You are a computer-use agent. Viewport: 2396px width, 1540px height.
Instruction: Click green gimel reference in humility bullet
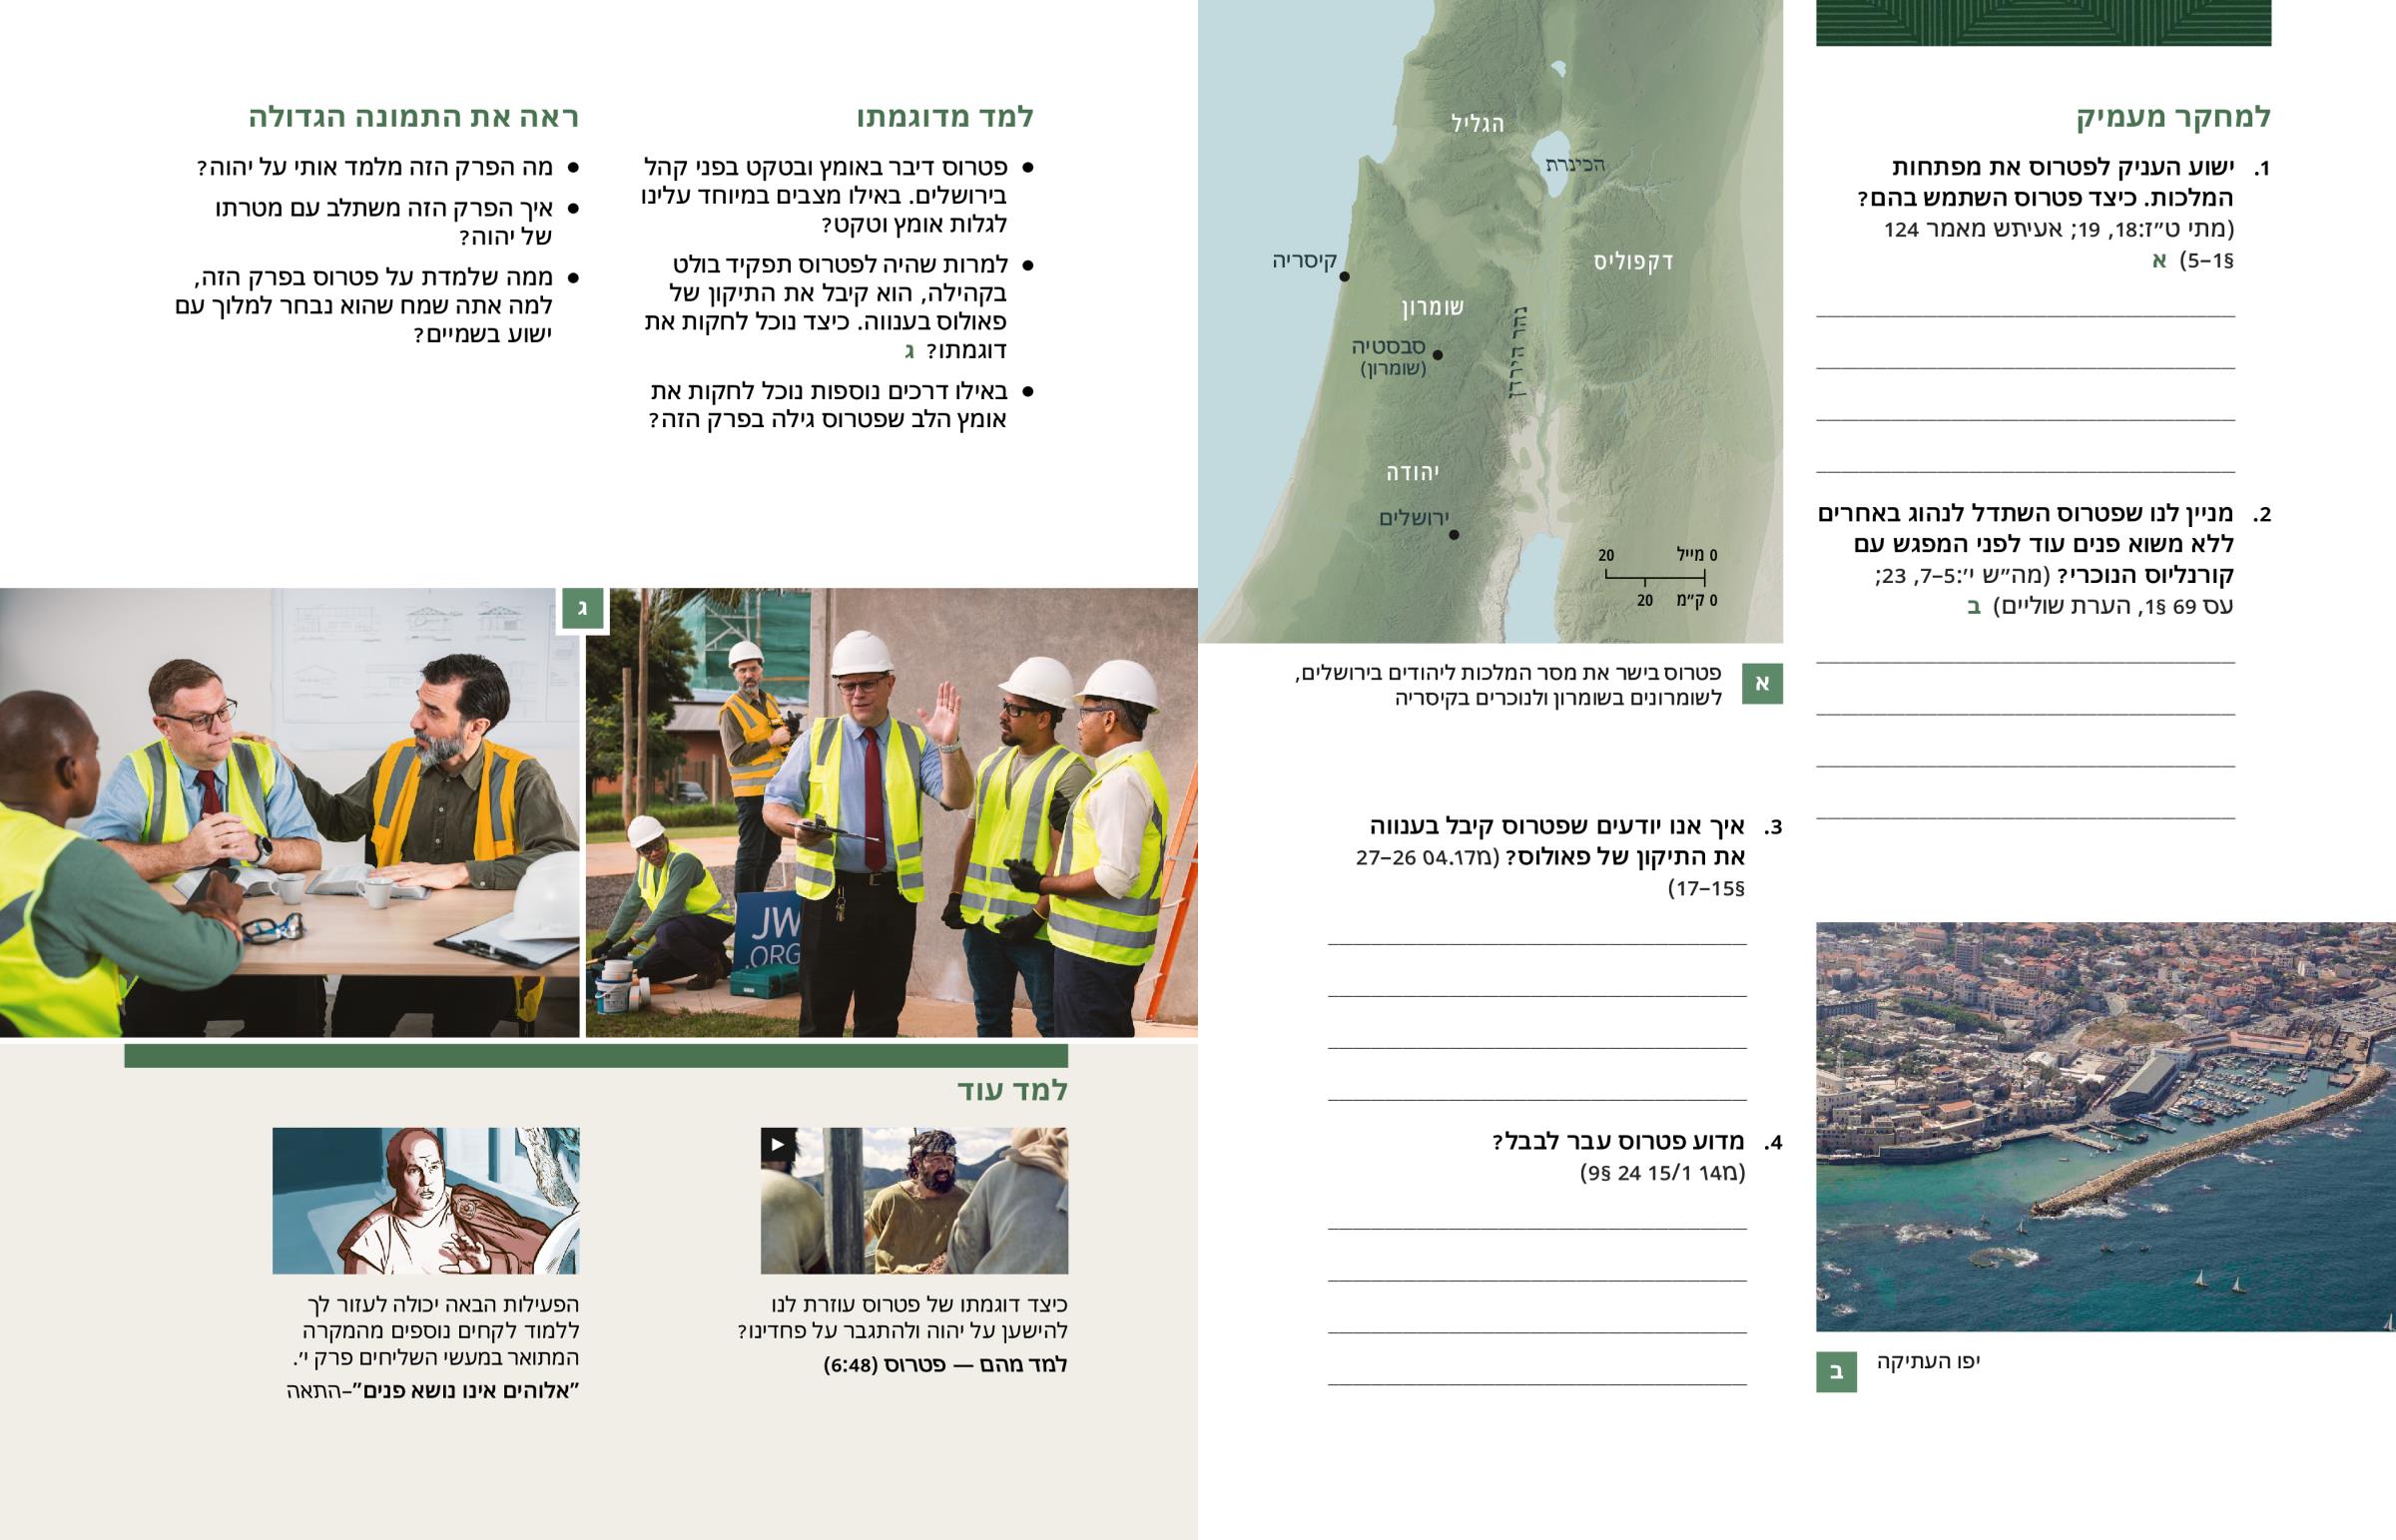909,351
